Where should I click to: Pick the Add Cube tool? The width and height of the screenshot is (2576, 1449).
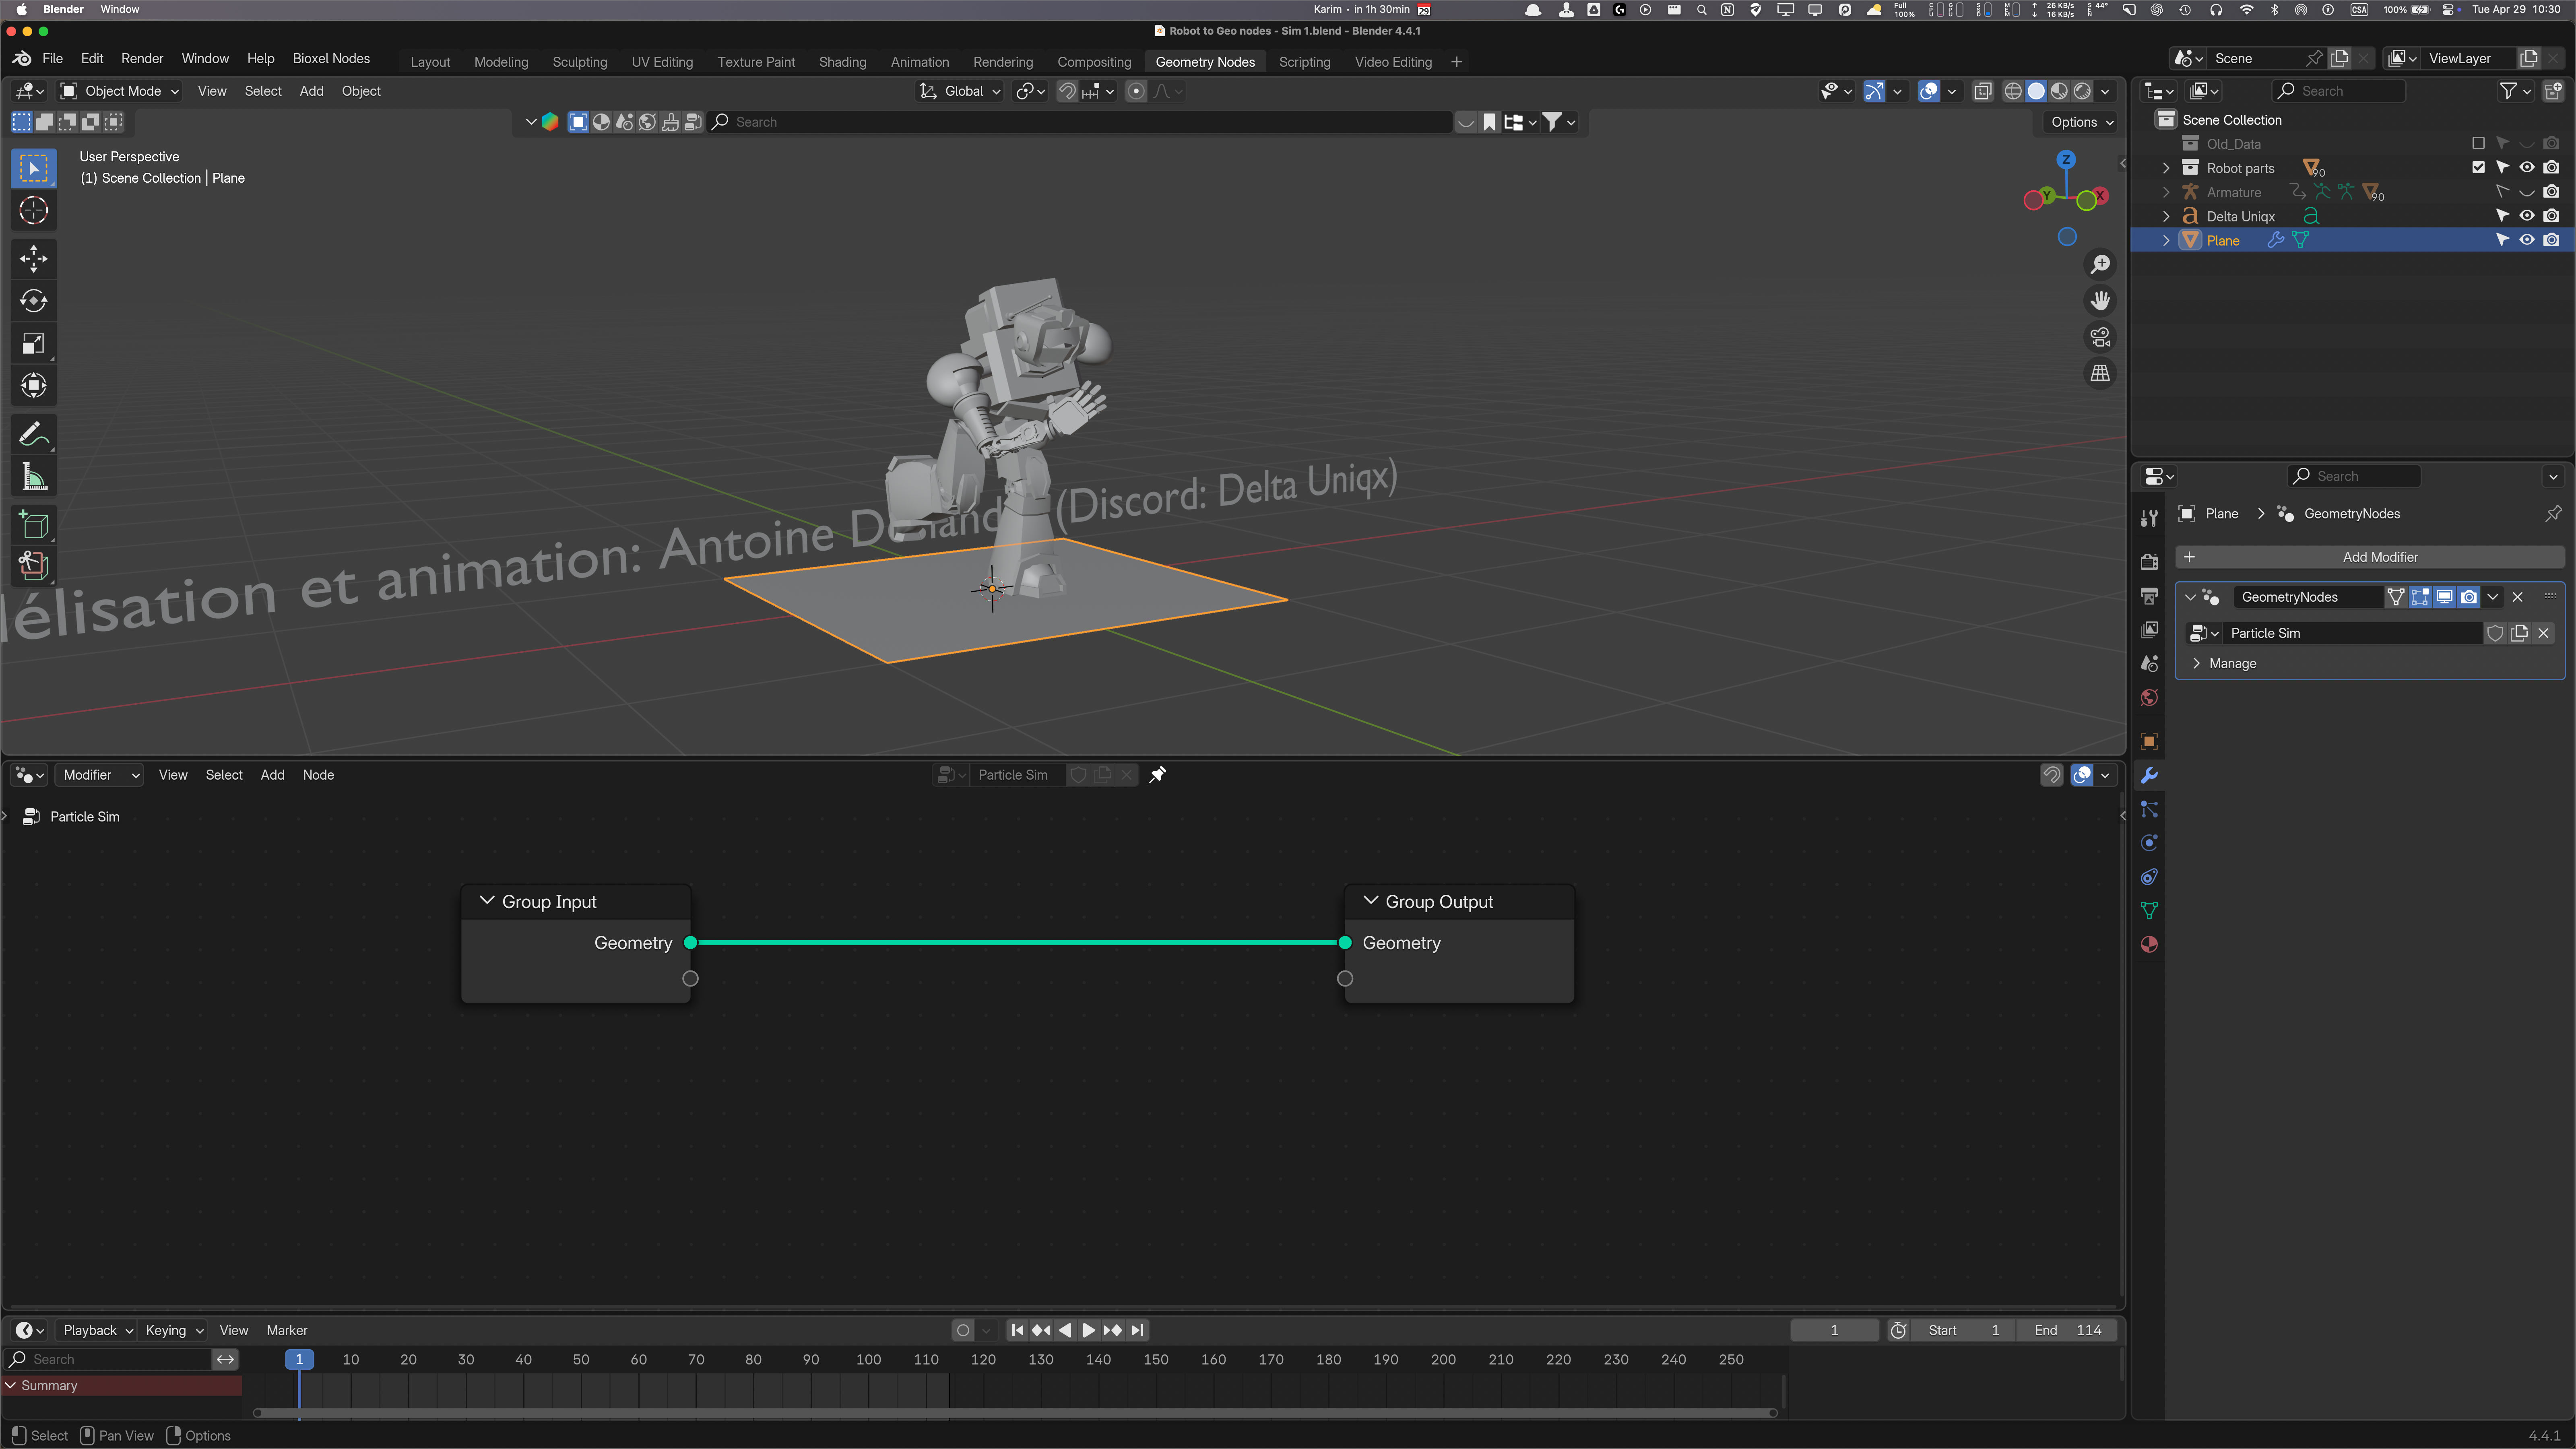click(33, 525)
